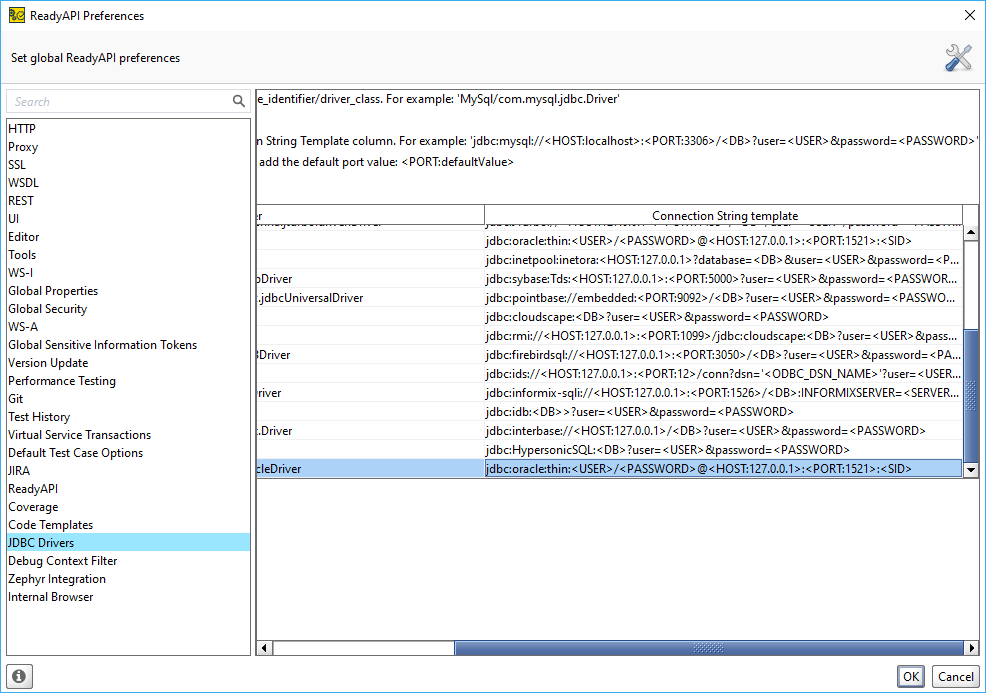Screen dimensions: 986x693
Task: Select the jdbc:cloudscape:<DB> connection string cell
Action: 724,317
